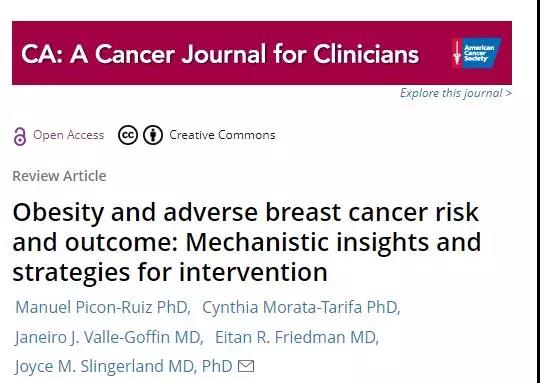Open author Manuel Picon-Ruiz PhD

click(x=103, y=307)
